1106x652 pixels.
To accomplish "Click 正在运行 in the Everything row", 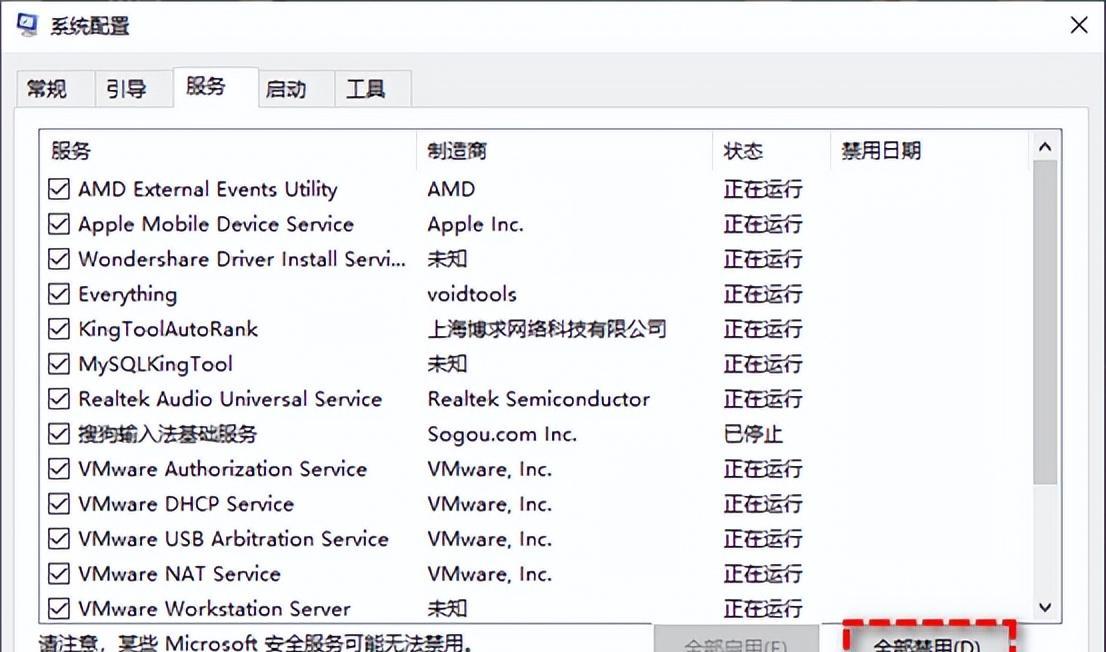I will [763, 294].
